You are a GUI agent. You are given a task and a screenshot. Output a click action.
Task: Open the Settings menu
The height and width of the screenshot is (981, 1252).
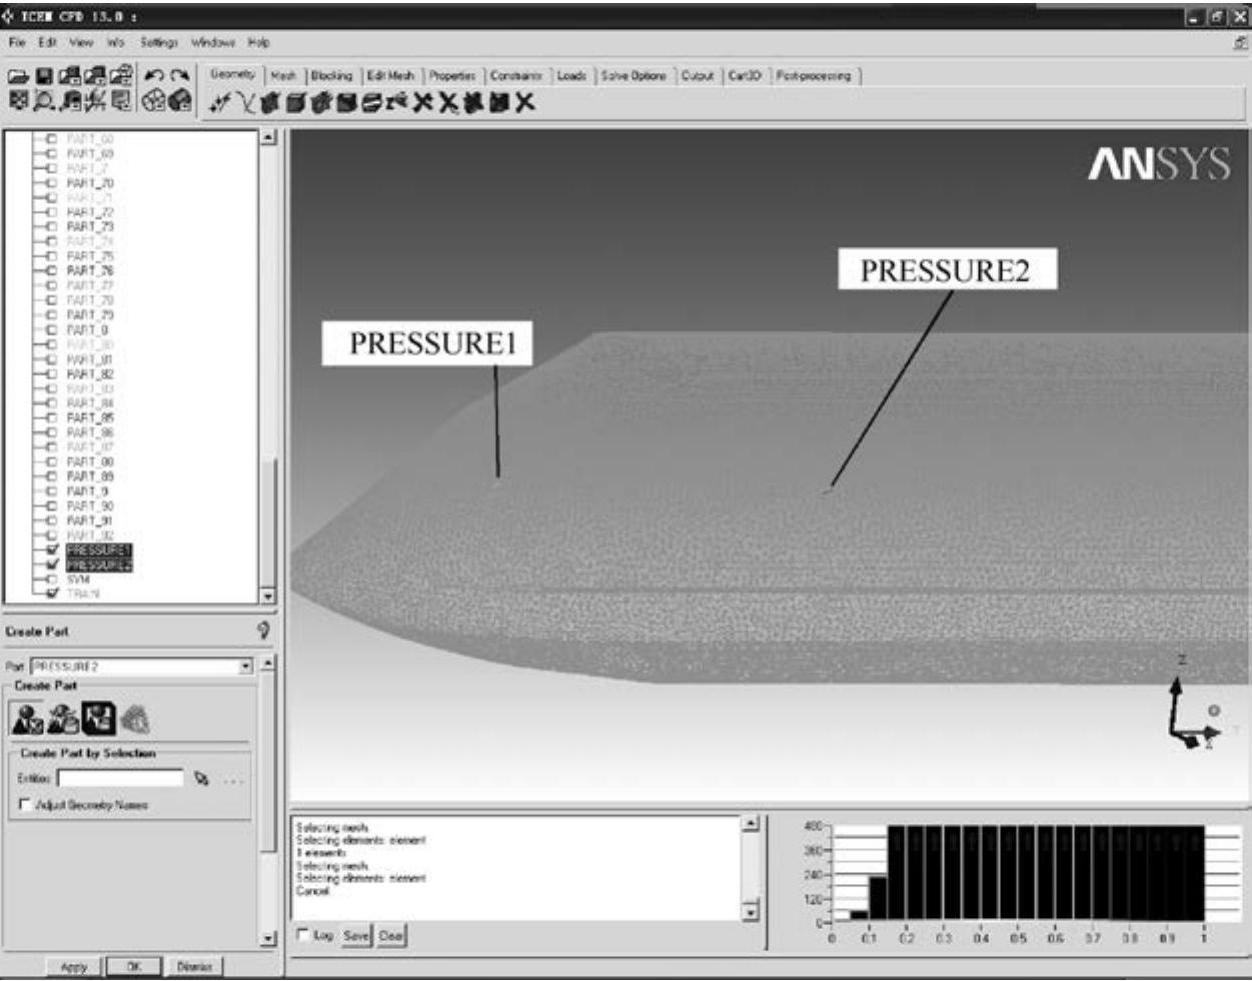pos(158,43)
